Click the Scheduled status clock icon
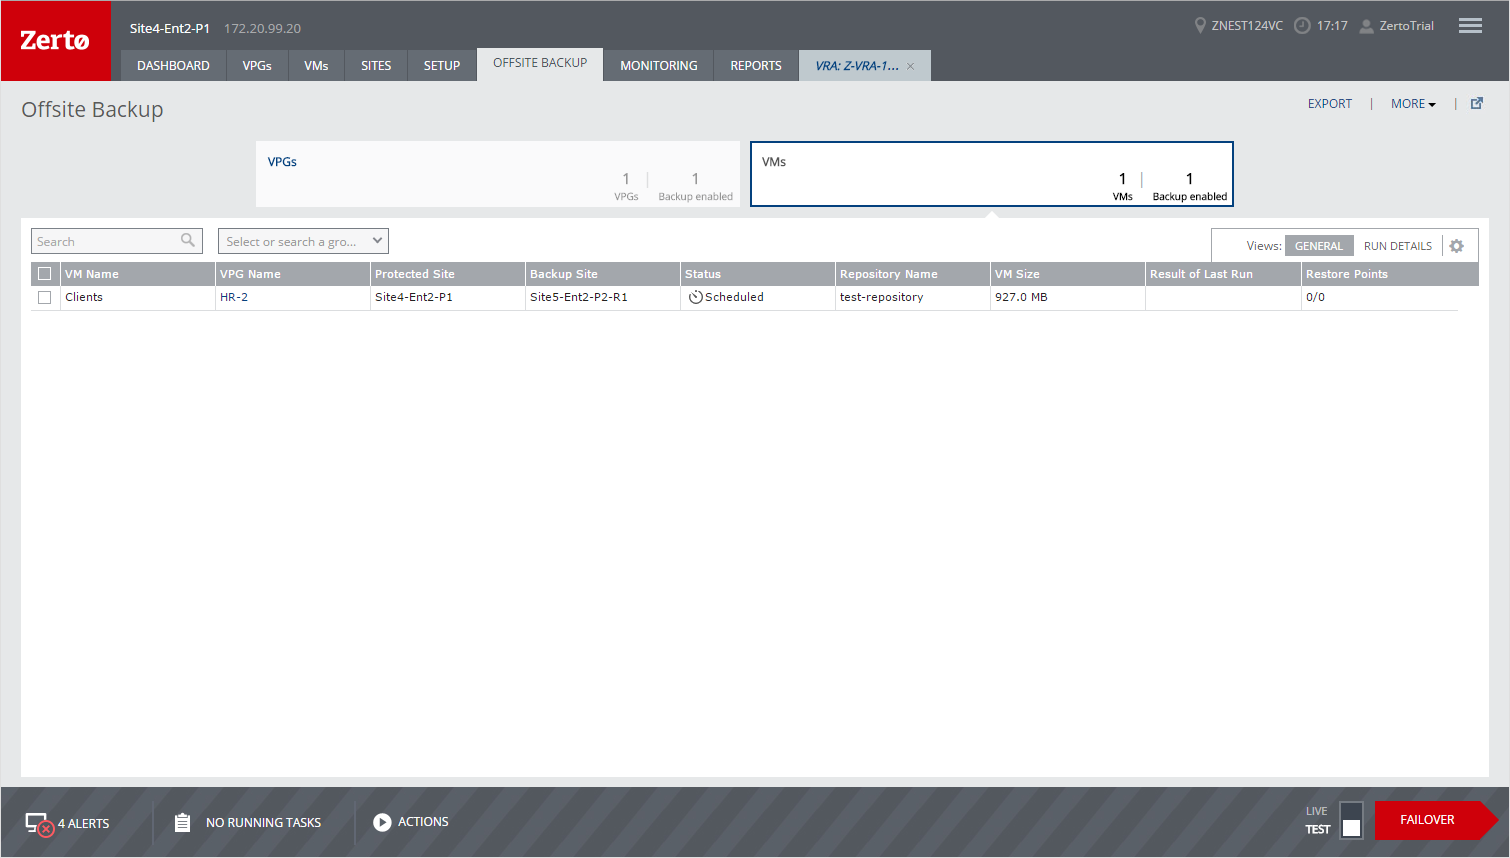 pyautogui.click(x=696, y=297)
